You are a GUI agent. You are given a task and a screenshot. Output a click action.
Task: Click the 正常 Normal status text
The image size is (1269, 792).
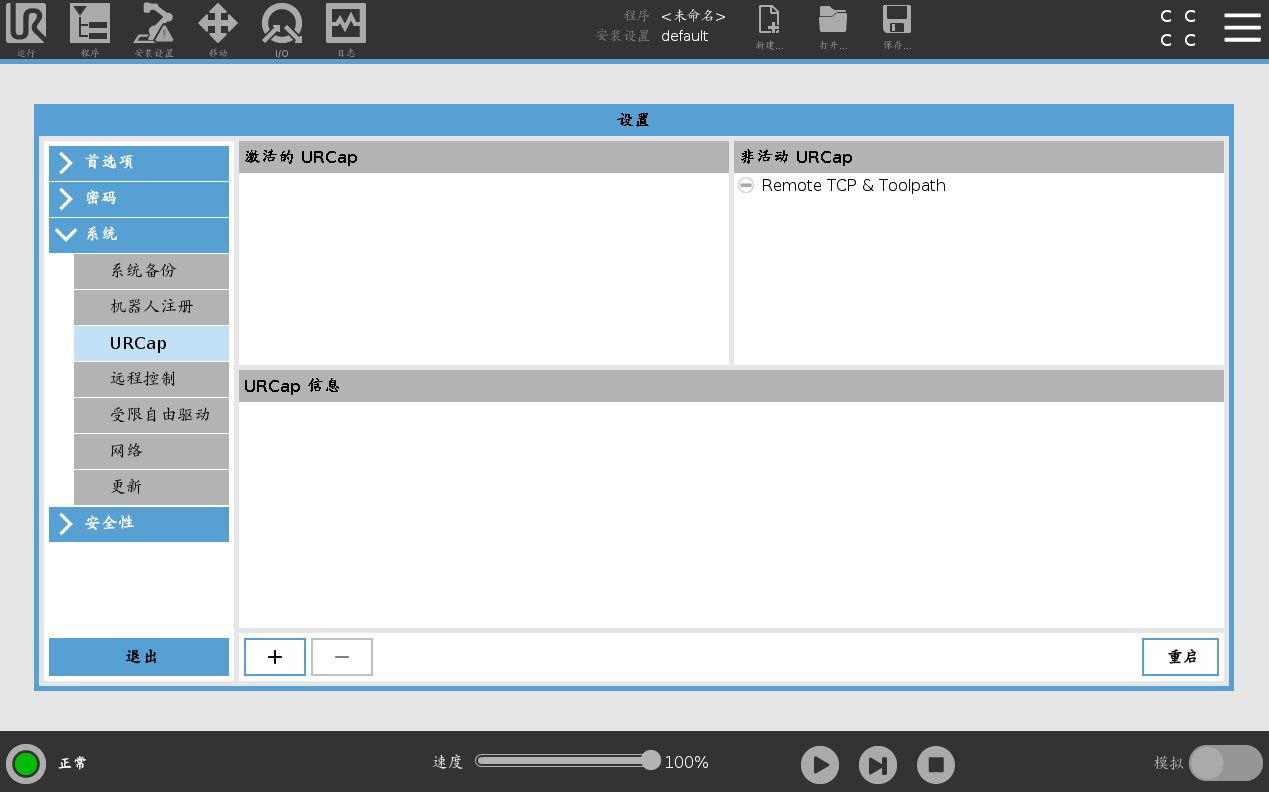[x=73, y=764]
